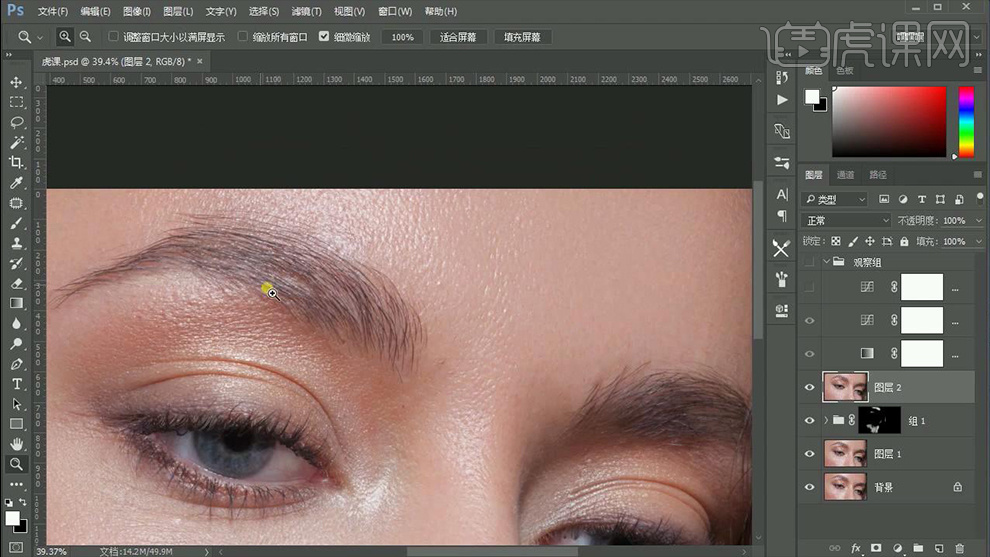This screenshot has width=990, height=557.
Task: Select the Clone Stamp tool
Action: [16, 243]
